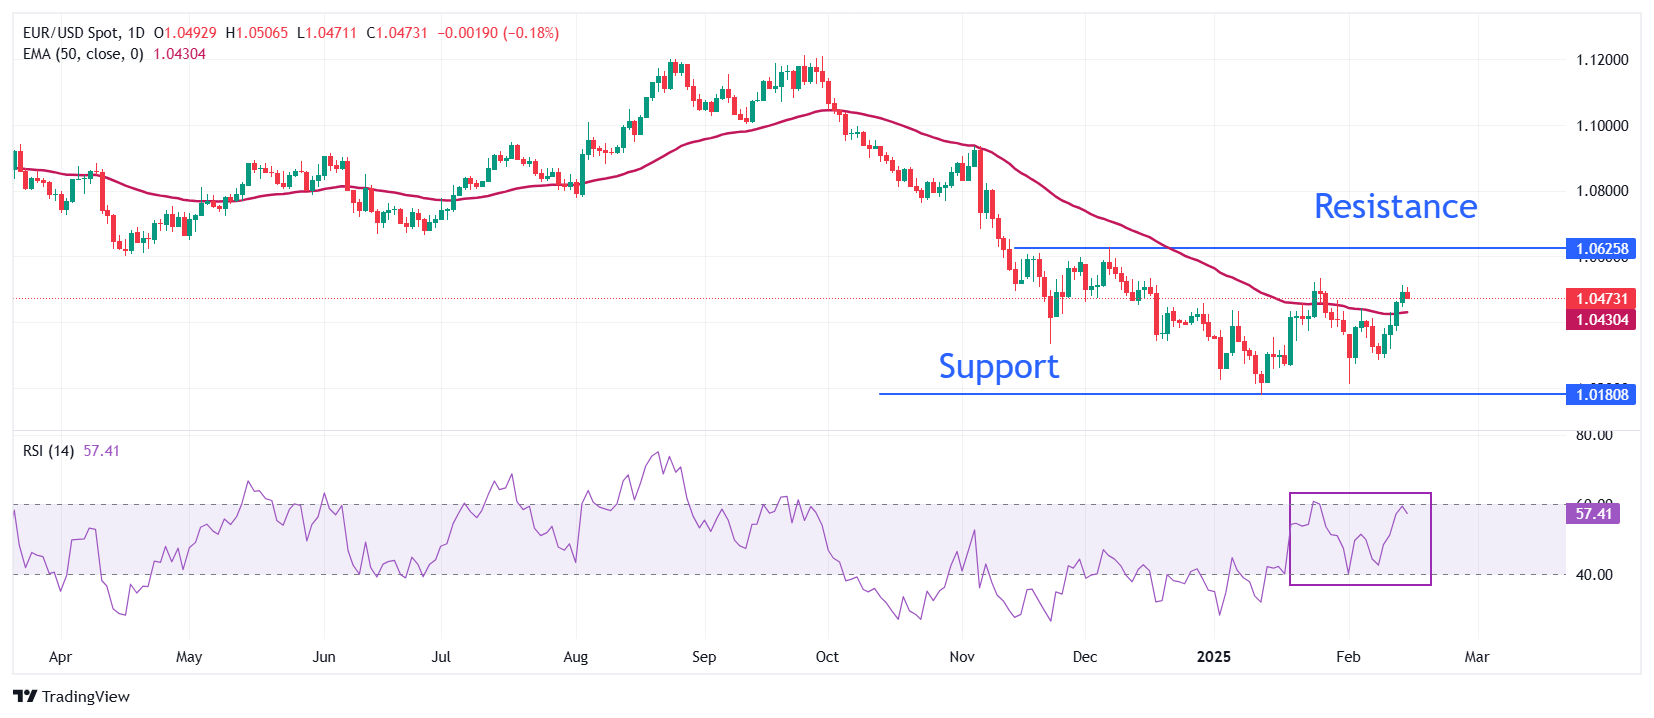1654x718 pixels.
Task: Click the purple 57.41 RSI value tag
Action: (1593, 513)
